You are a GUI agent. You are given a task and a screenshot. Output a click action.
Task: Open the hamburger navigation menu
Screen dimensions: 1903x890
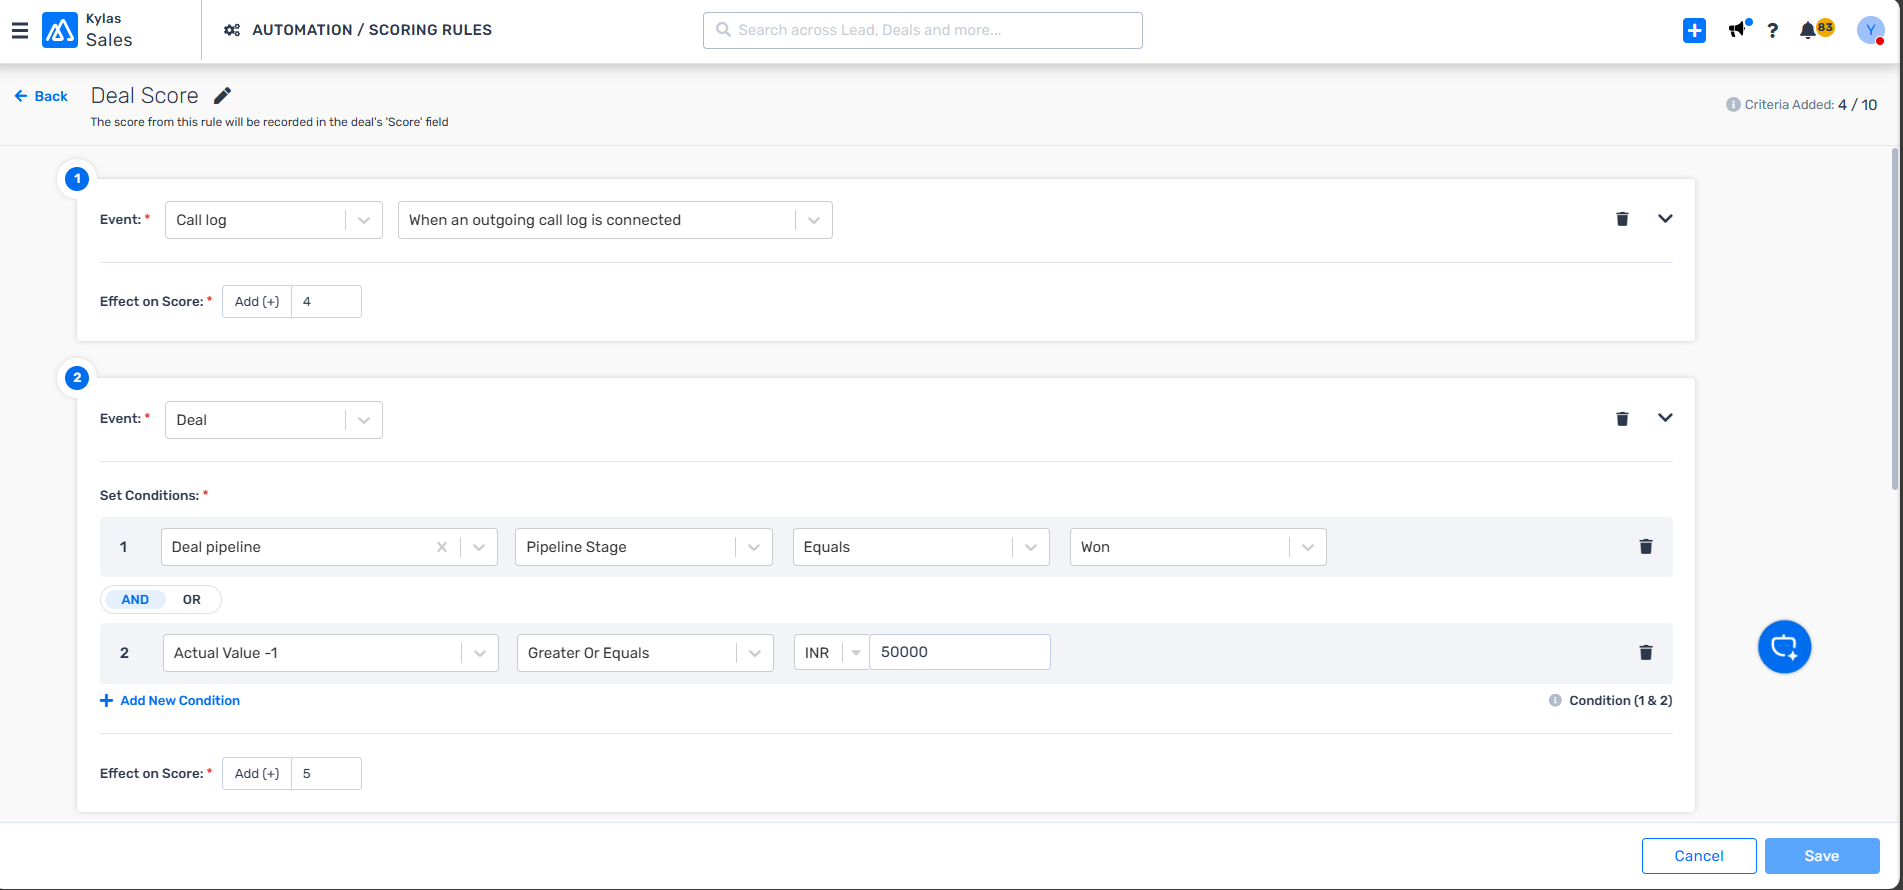point(20,31)
